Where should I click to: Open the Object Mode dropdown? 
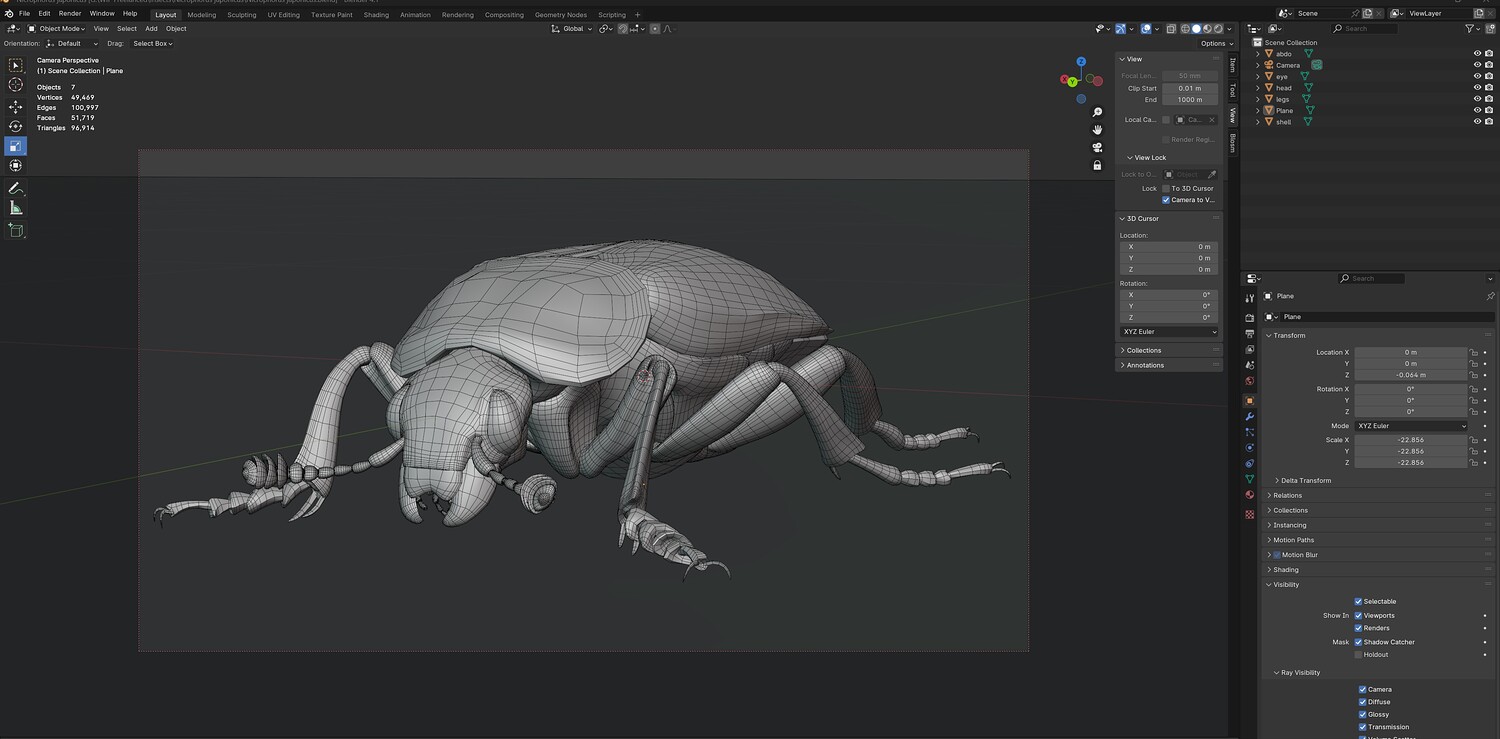click(x=62, y=29)
